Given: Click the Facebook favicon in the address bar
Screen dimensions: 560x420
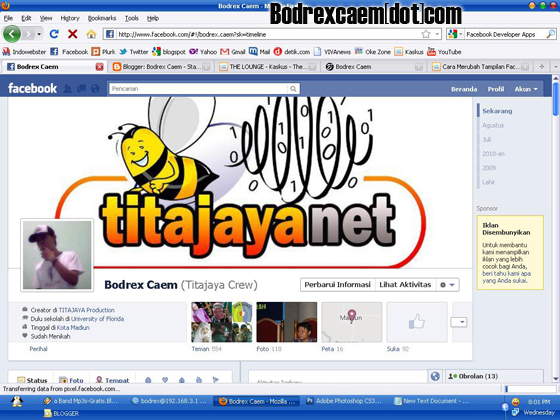Looking at the screenshot, I should 110,34.
